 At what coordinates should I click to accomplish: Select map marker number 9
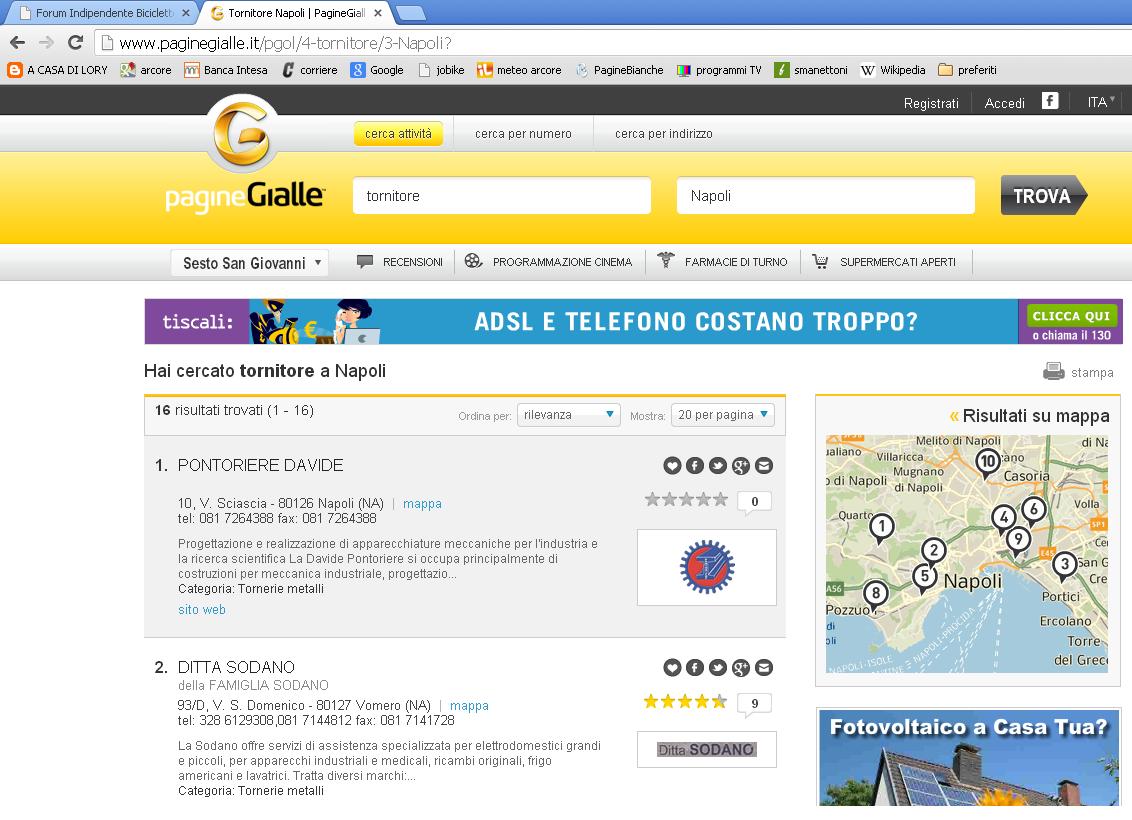tap(1018, 541)
